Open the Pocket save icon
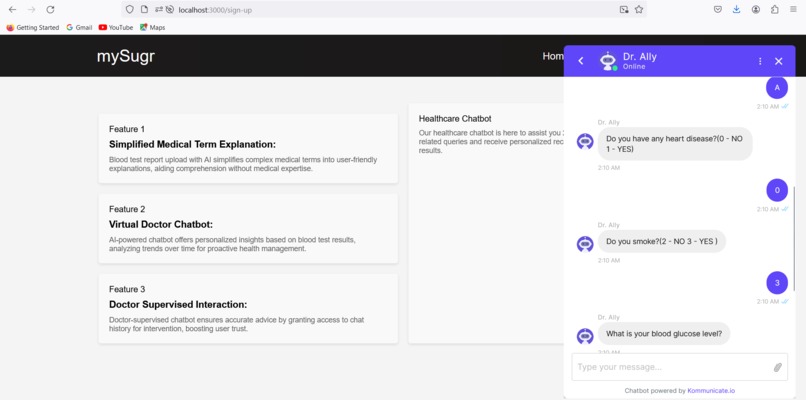 (718, 9)
